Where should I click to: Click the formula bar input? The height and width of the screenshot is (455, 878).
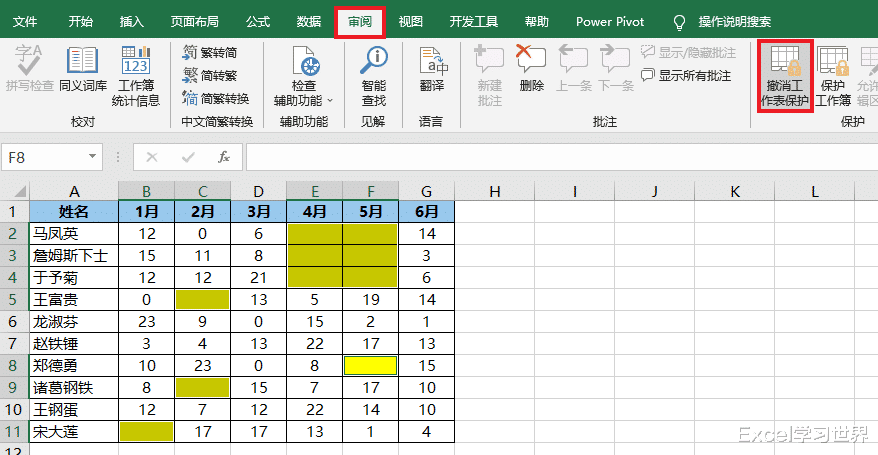click(x=562, y=157)
